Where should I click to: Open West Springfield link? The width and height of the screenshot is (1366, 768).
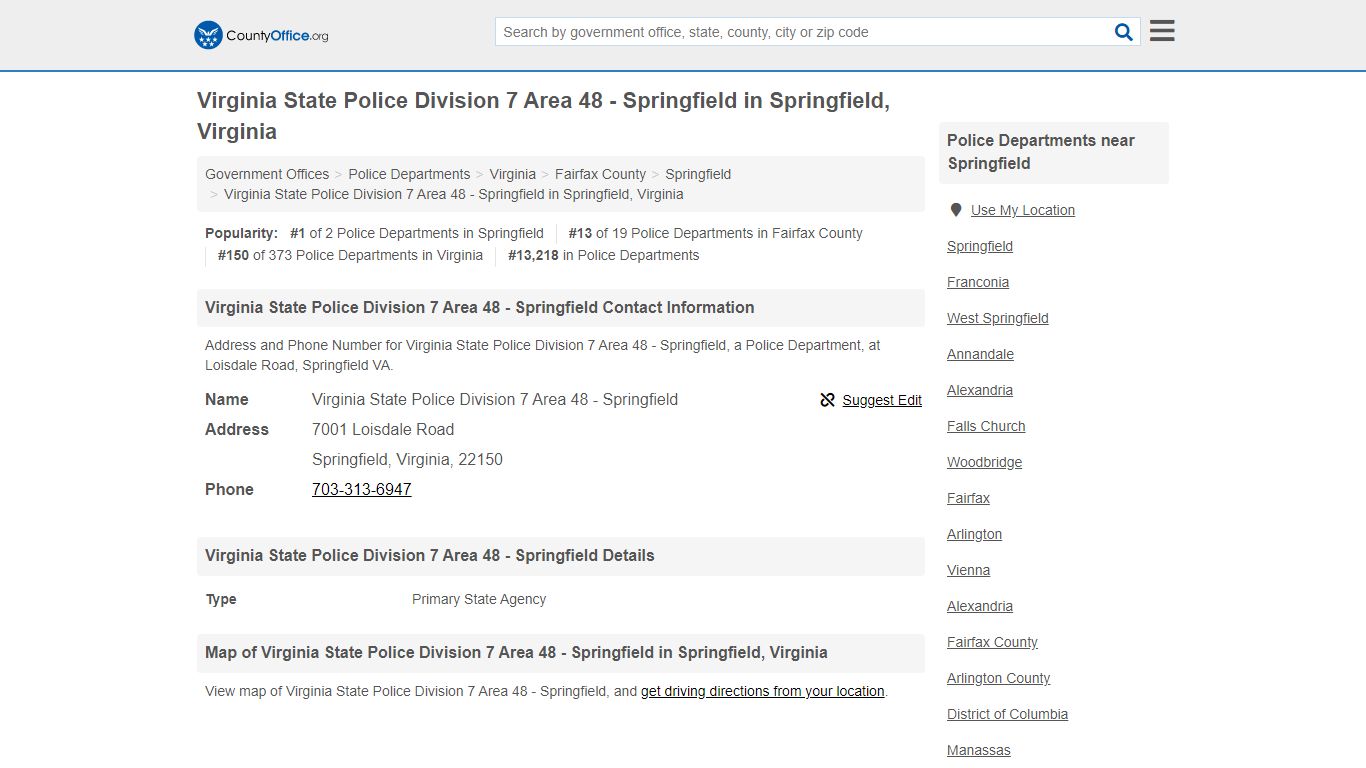coord(998,318)
